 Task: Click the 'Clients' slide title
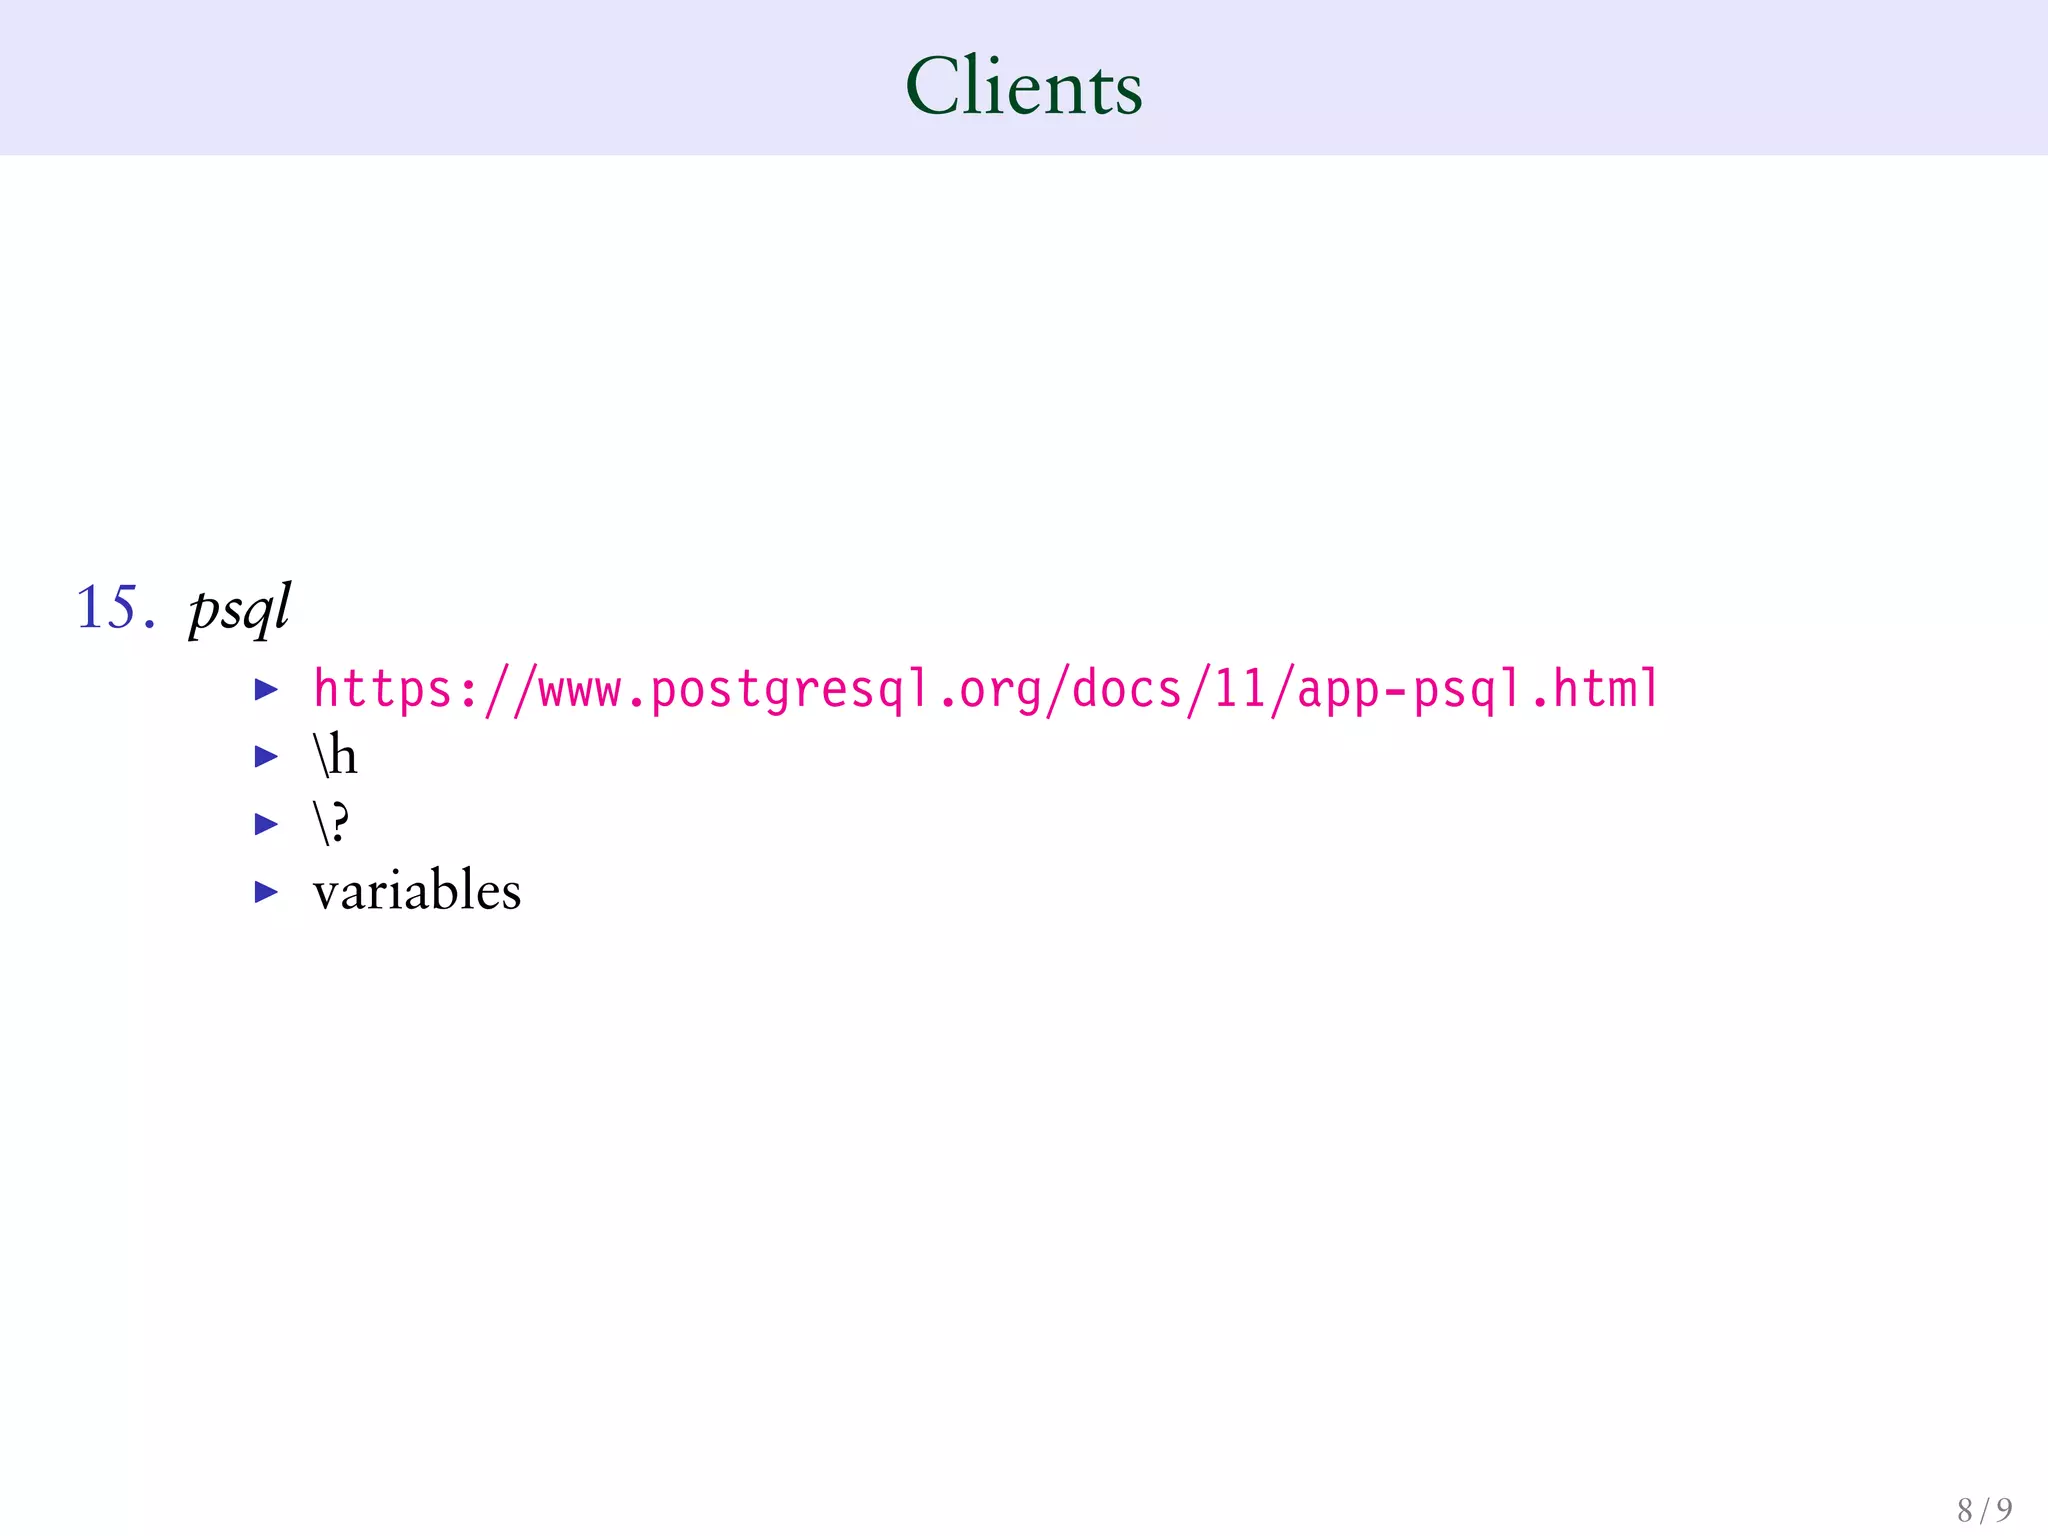click(1024, 86)
